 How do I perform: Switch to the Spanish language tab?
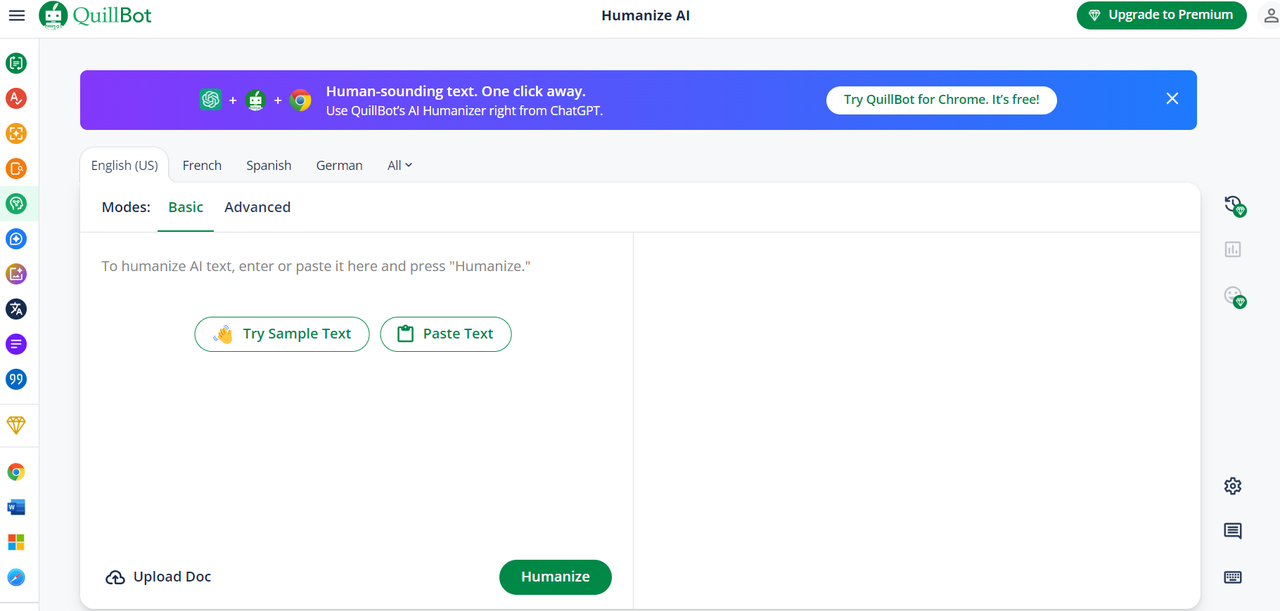269,165
